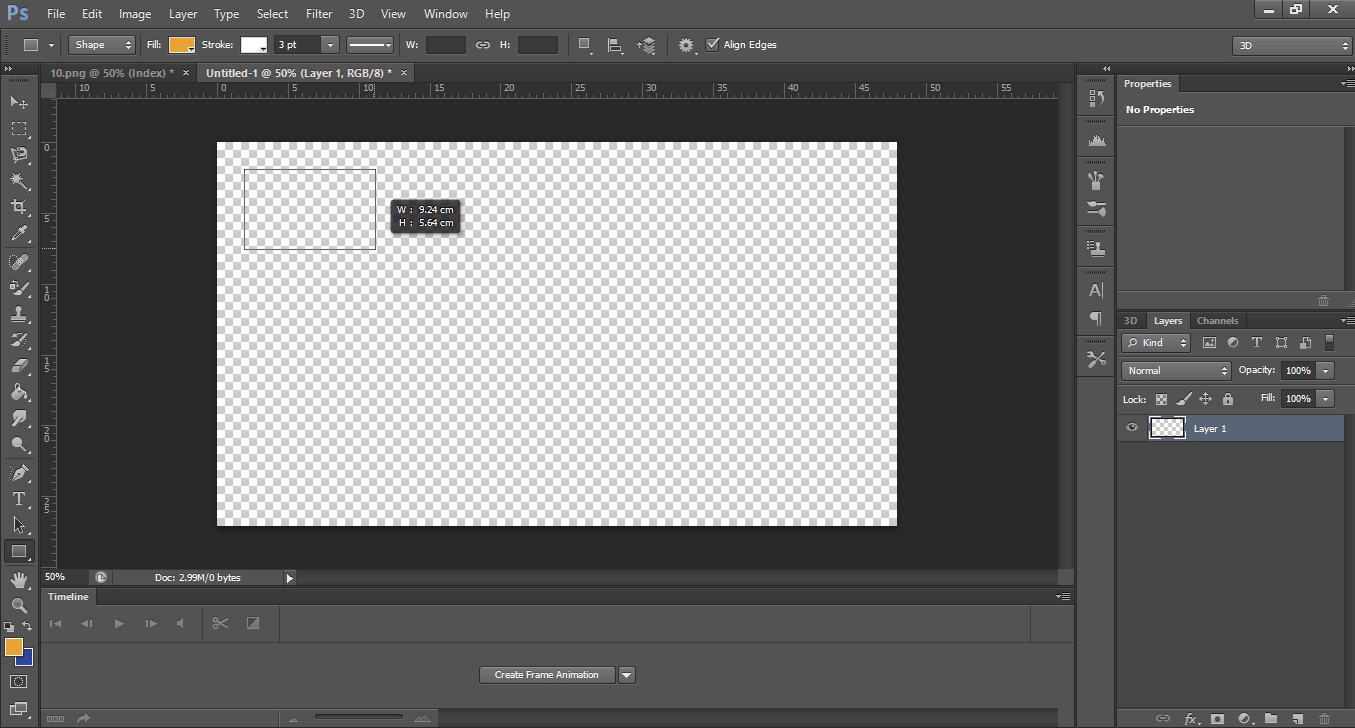Select the Hand tool

pyautogui.click(x=19, y=579)
